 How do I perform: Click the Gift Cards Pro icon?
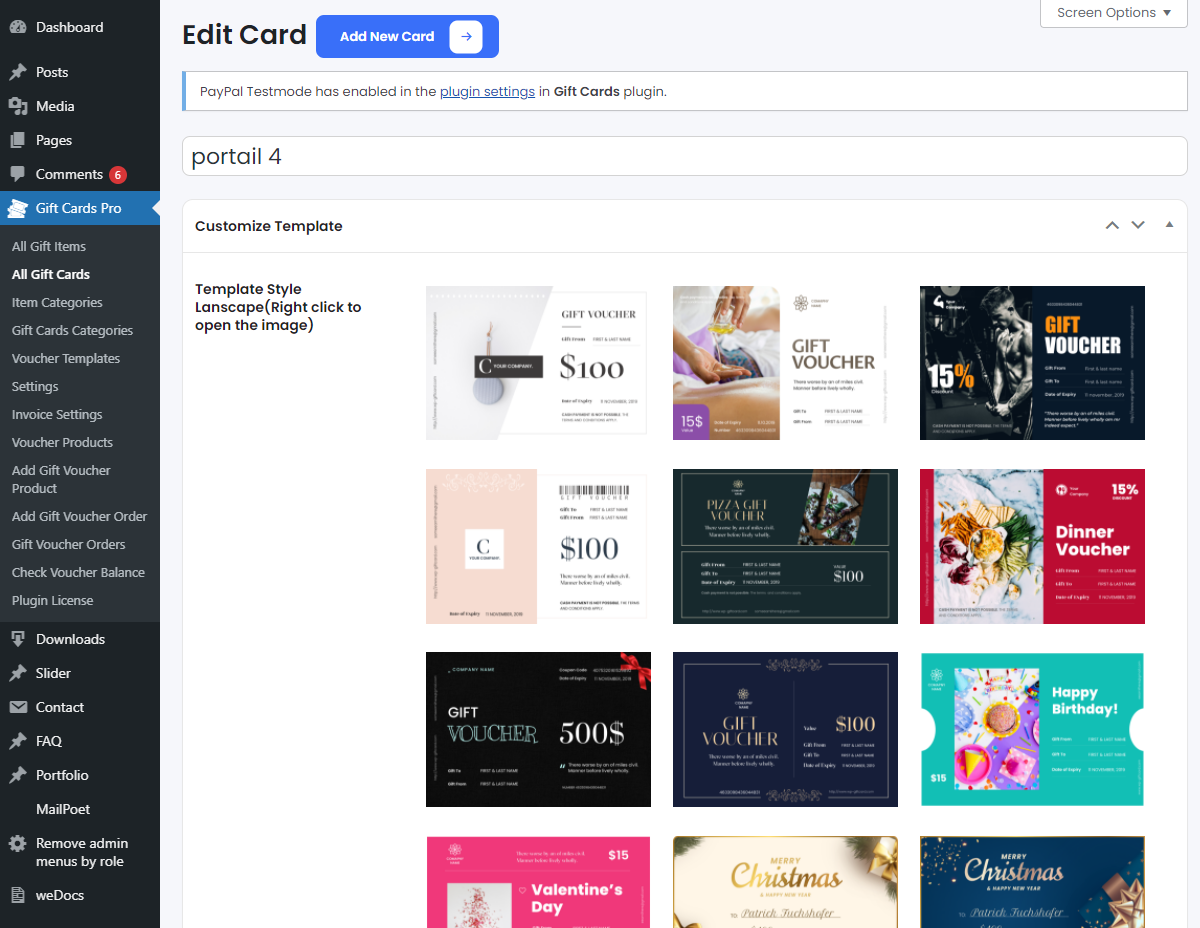coord(18,208)
